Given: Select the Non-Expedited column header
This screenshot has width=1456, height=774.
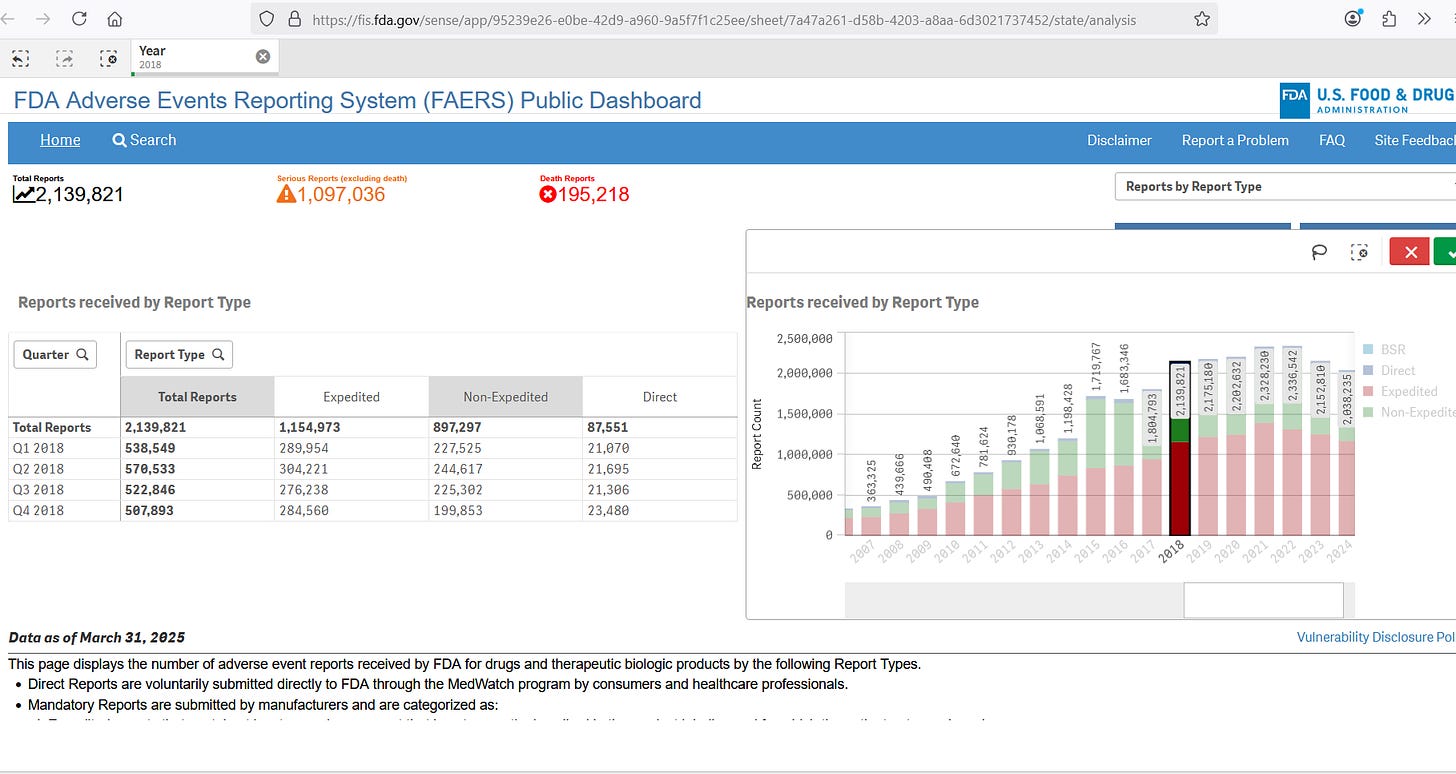Looking at the screenshot, I should click(505, 397).
